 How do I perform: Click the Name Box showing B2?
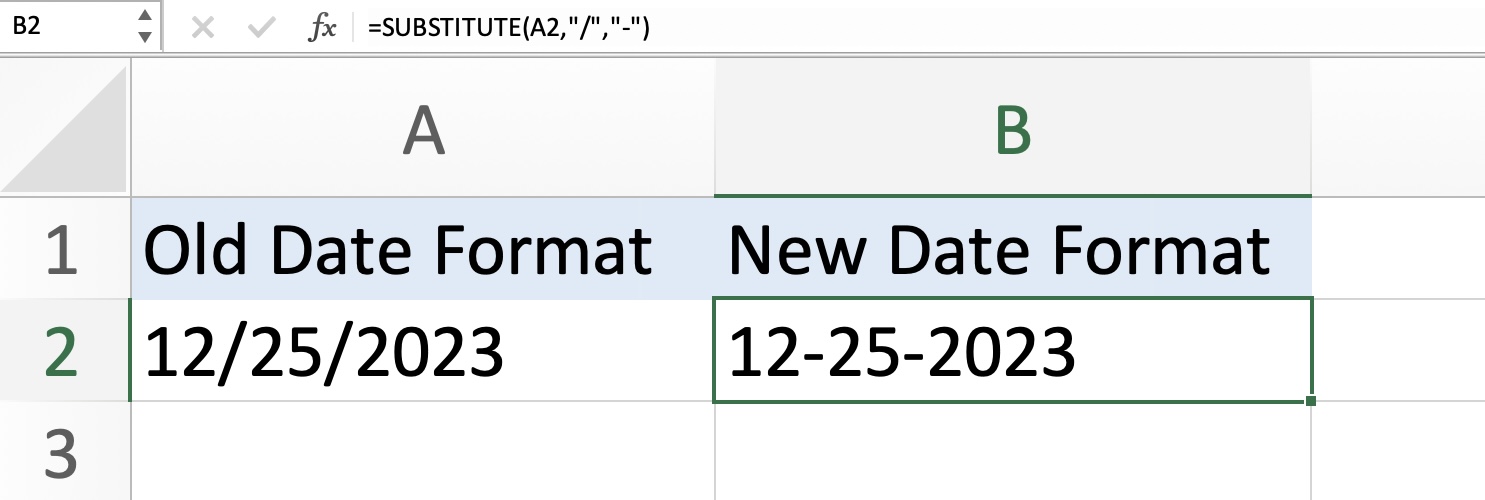[66, 27]
